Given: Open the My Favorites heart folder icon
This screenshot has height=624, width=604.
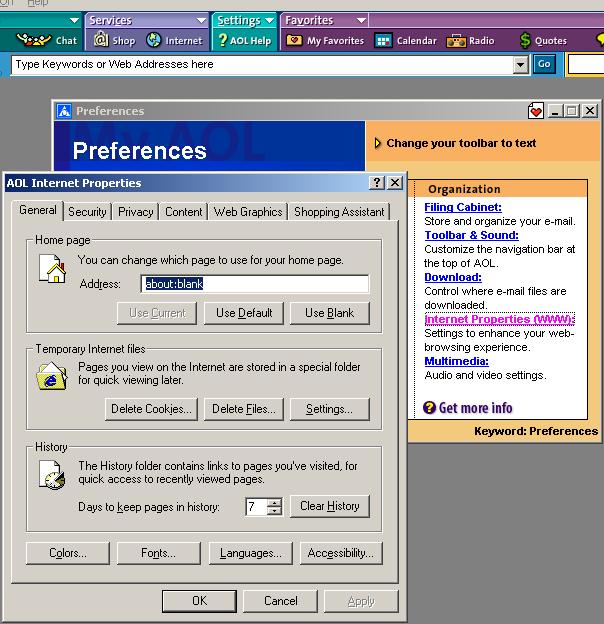Looking at the screenshot, I should click(x=294, y=40).
